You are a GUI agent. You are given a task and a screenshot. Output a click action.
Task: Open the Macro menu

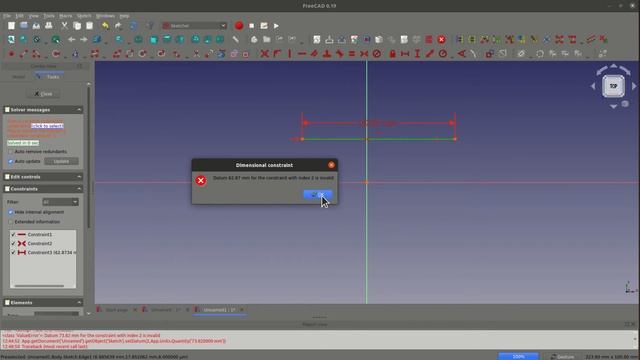pos(66,16)
